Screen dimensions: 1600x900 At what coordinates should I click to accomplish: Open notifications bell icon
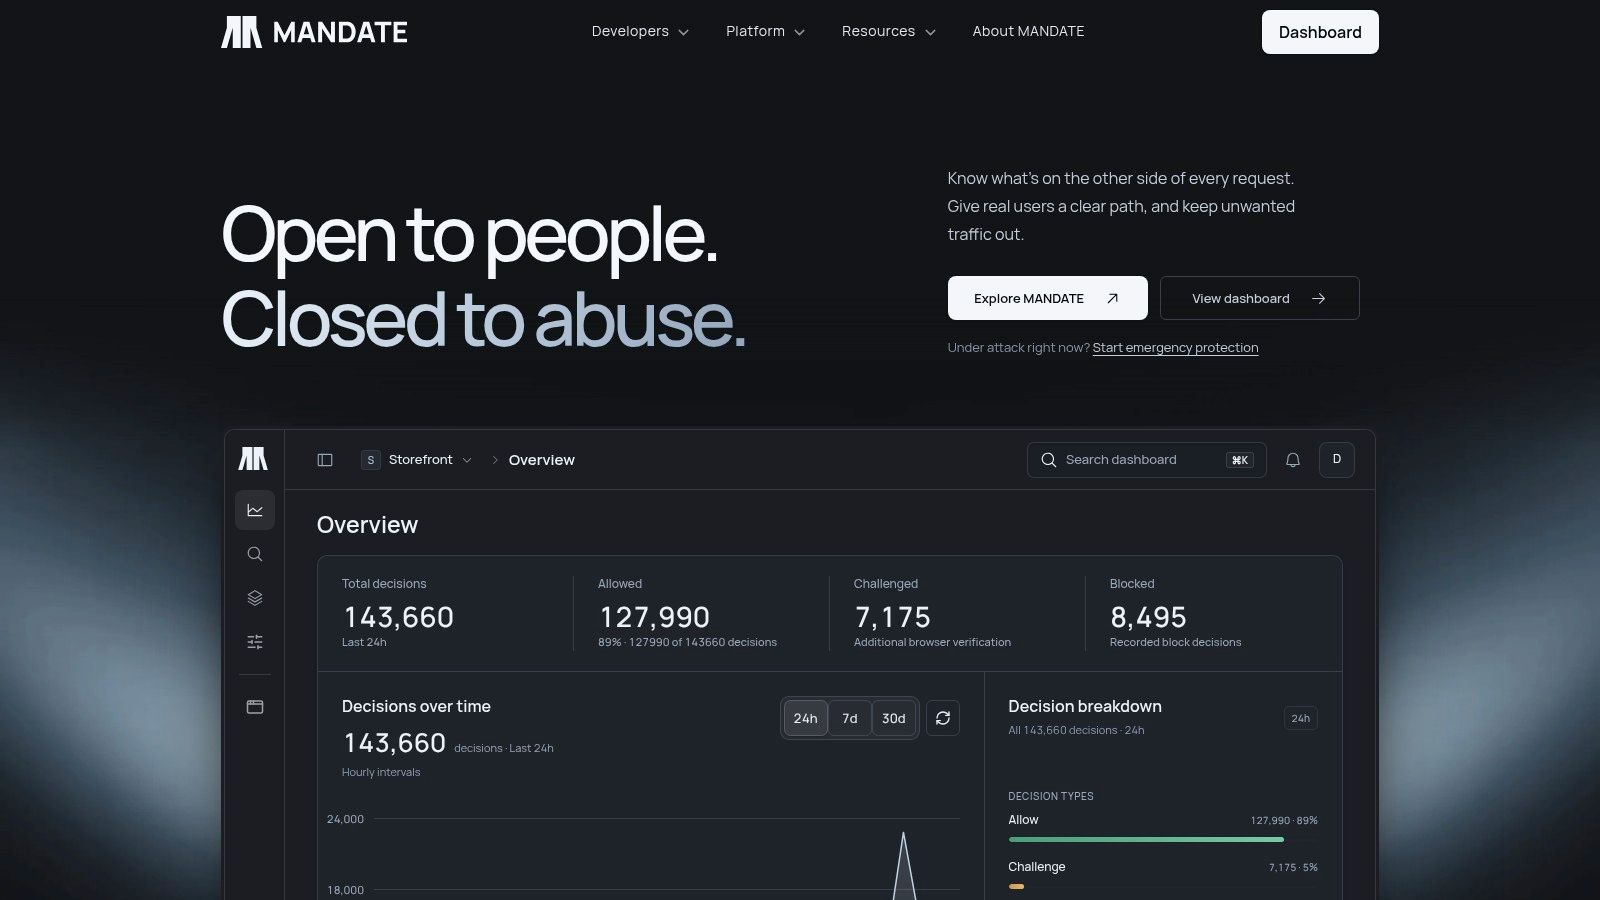[x=1293, y=460]
